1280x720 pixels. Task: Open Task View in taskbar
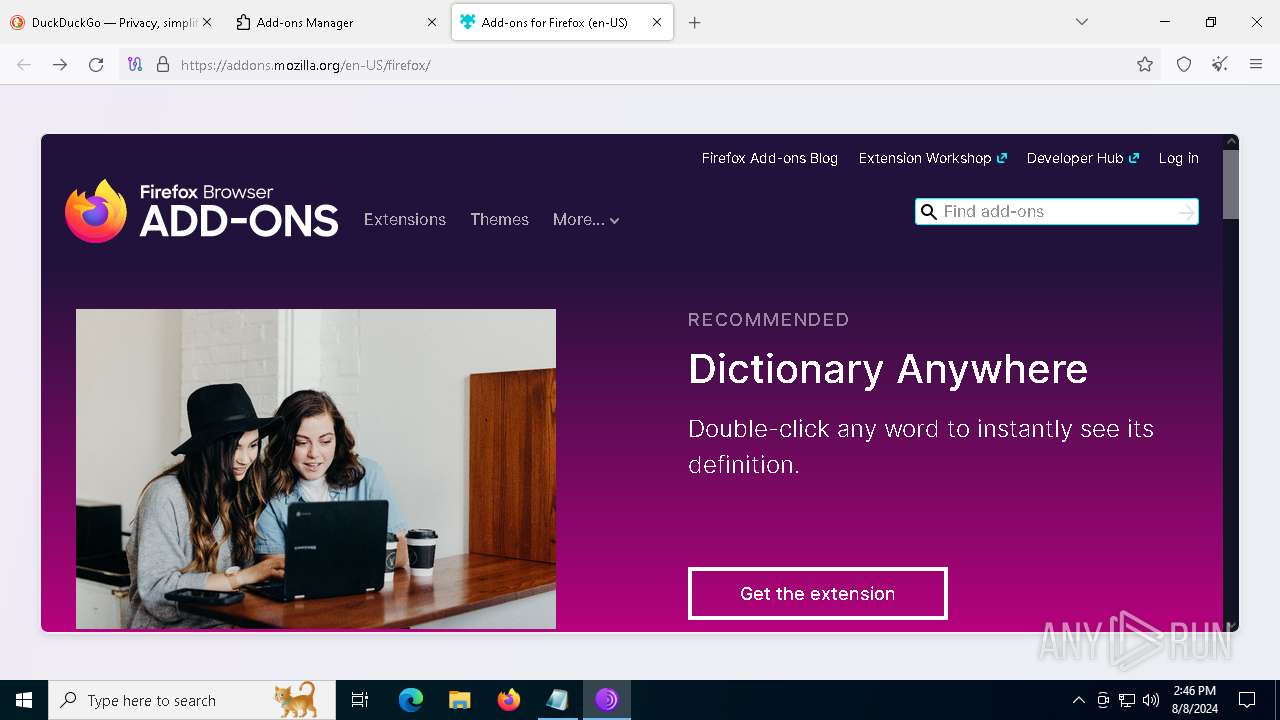click(x=360, y=700)
